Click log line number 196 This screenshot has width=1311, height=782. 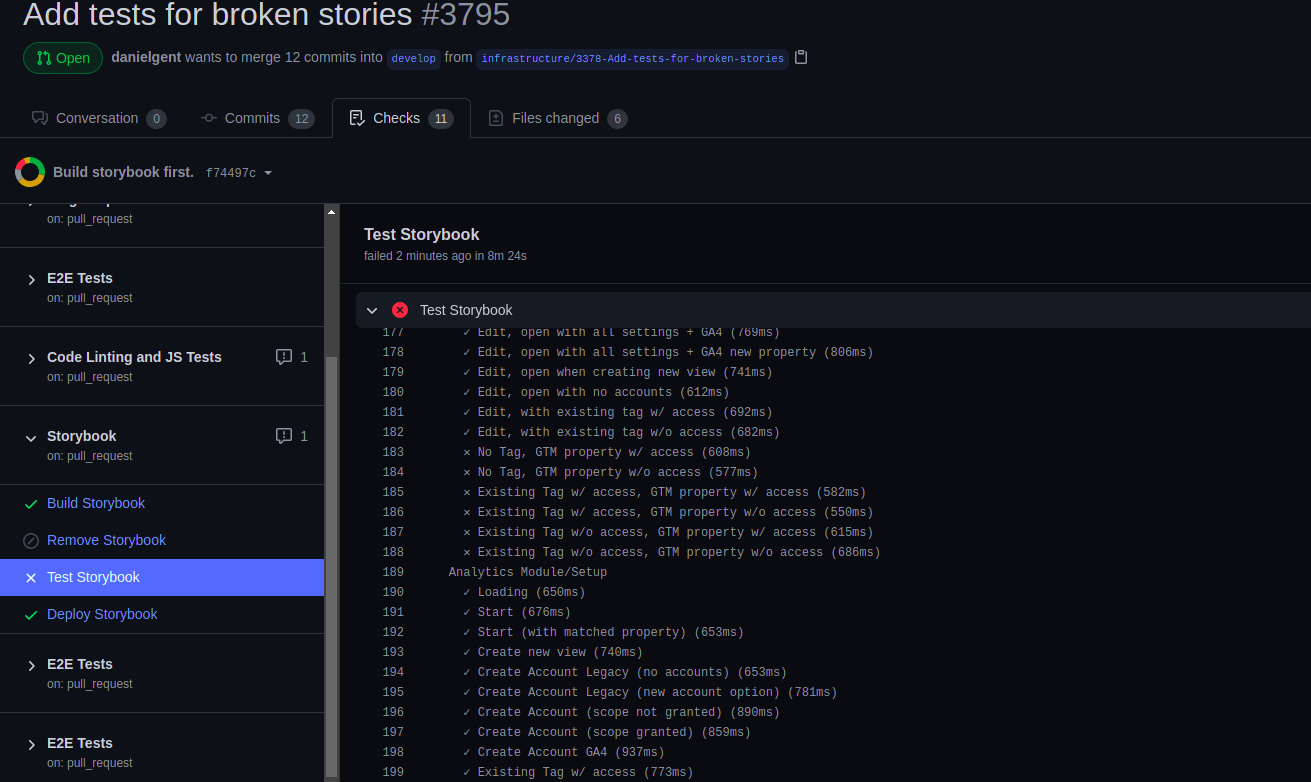tap(393, 712)
